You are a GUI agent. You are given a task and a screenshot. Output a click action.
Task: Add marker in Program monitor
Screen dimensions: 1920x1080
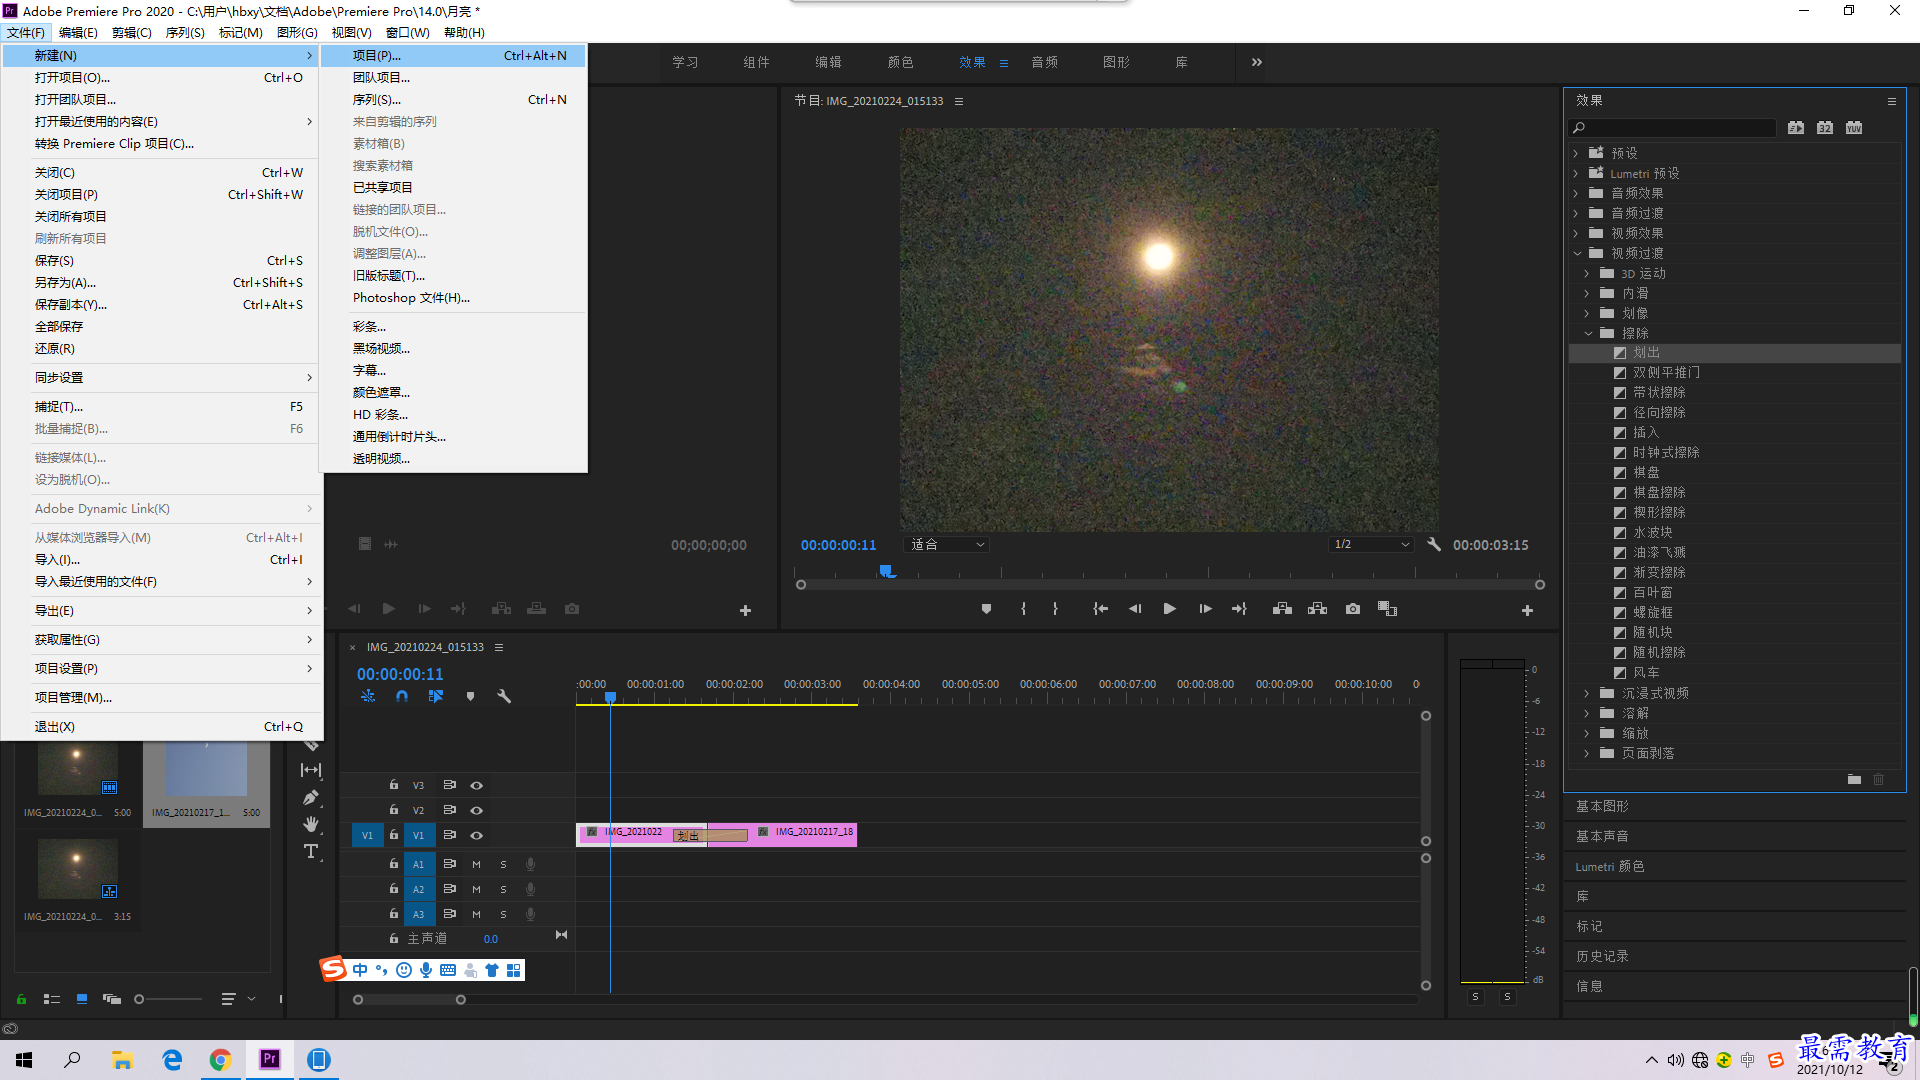coord(986,609)
